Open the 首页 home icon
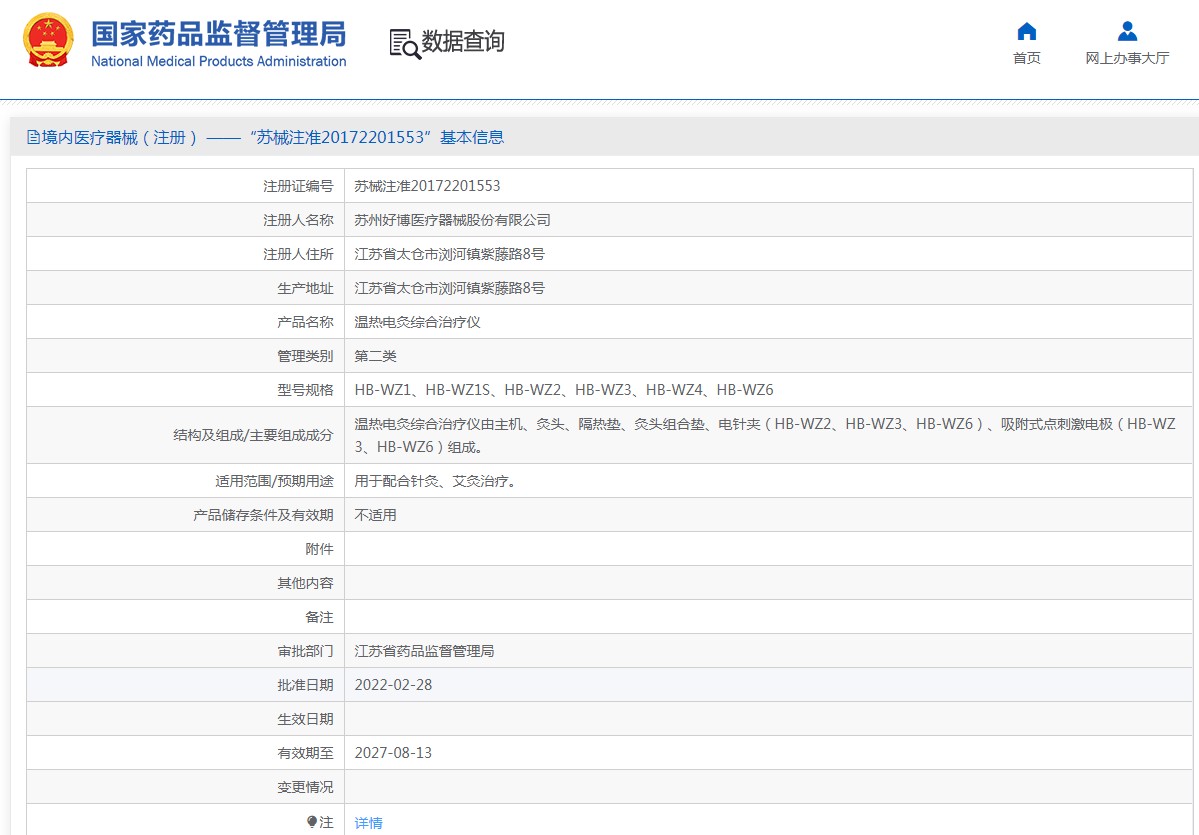Viewport: 1199px width, 835px height. (x=1026, y=31)
